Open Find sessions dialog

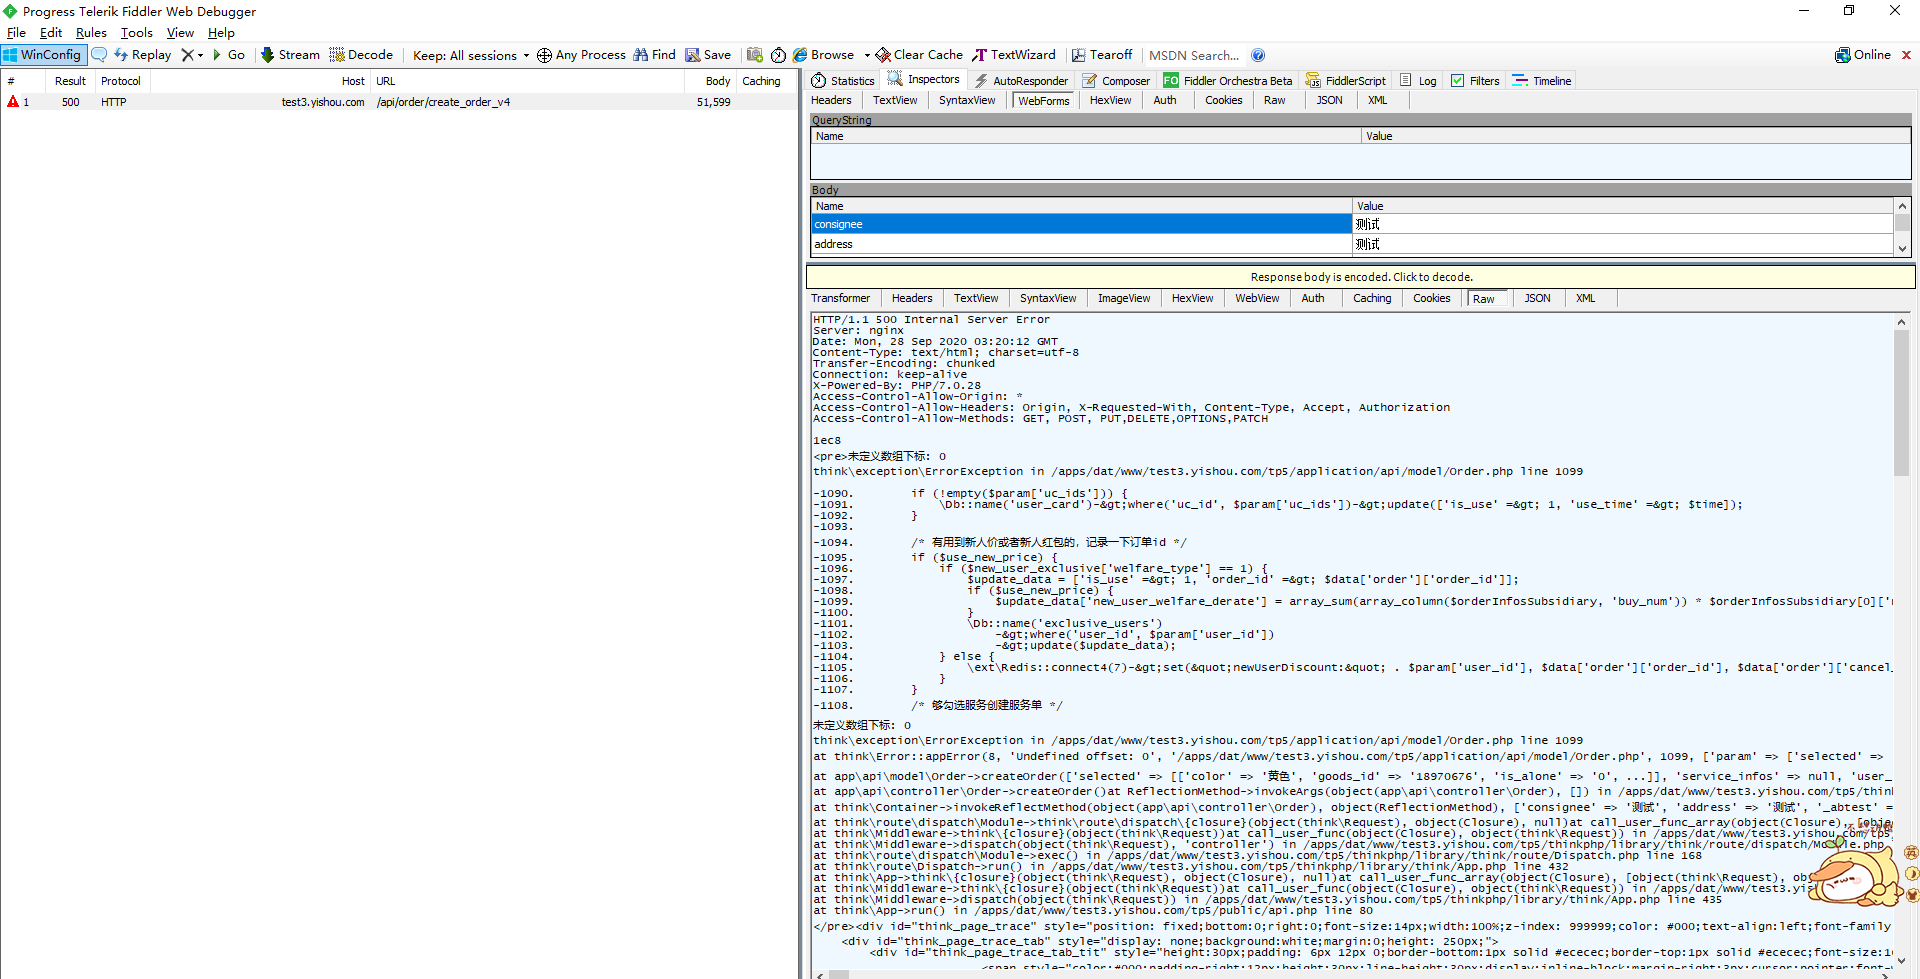coord(654,55)
